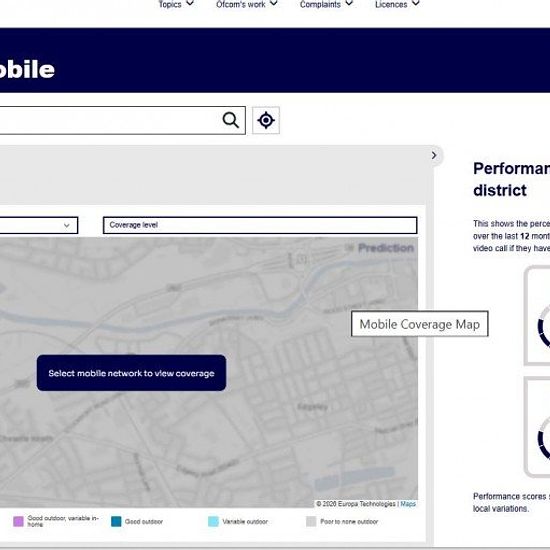Open the Ofcom's work menu
The height and width of the screenshot is (550, 550).
click(x=247, y=4)
